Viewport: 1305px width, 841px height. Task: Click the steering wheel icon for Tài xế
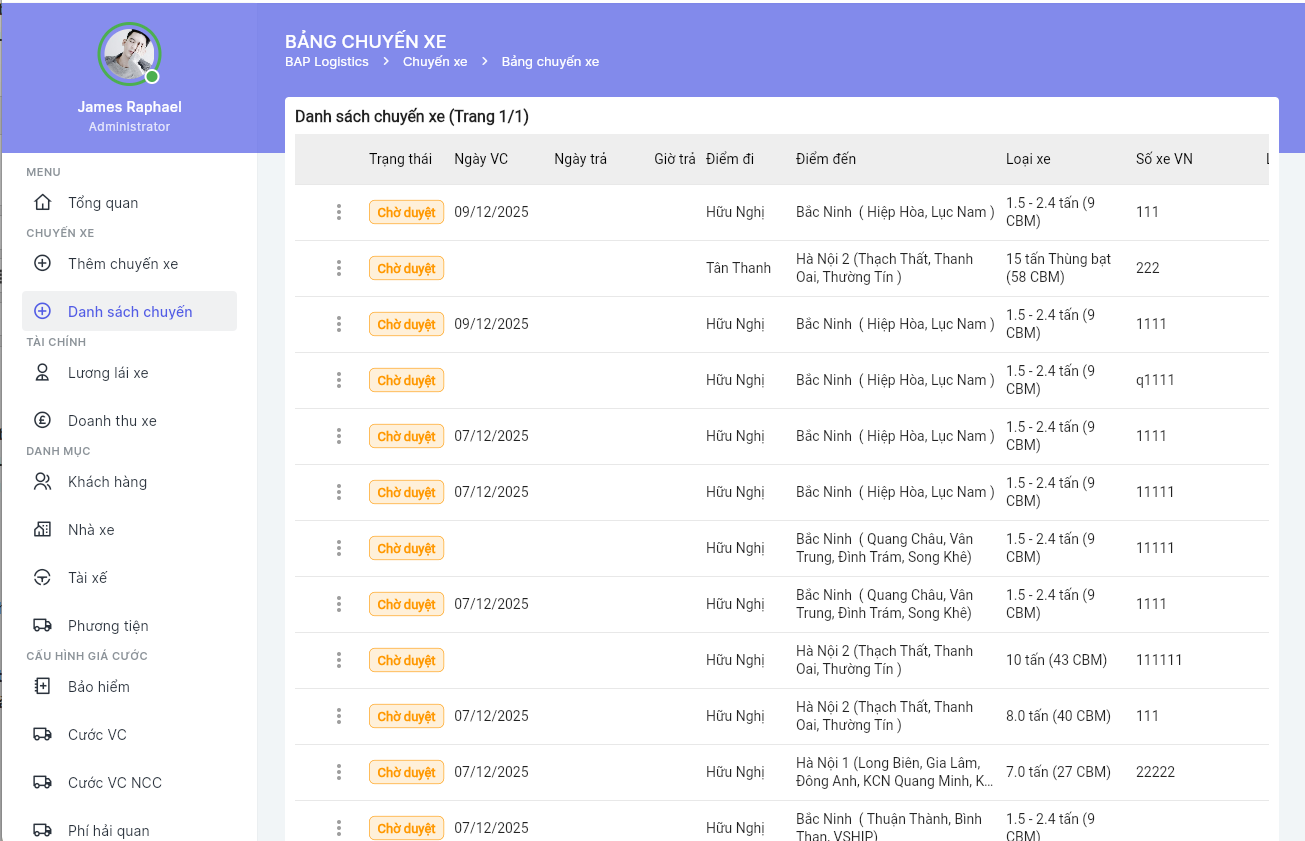click(42, 578)
